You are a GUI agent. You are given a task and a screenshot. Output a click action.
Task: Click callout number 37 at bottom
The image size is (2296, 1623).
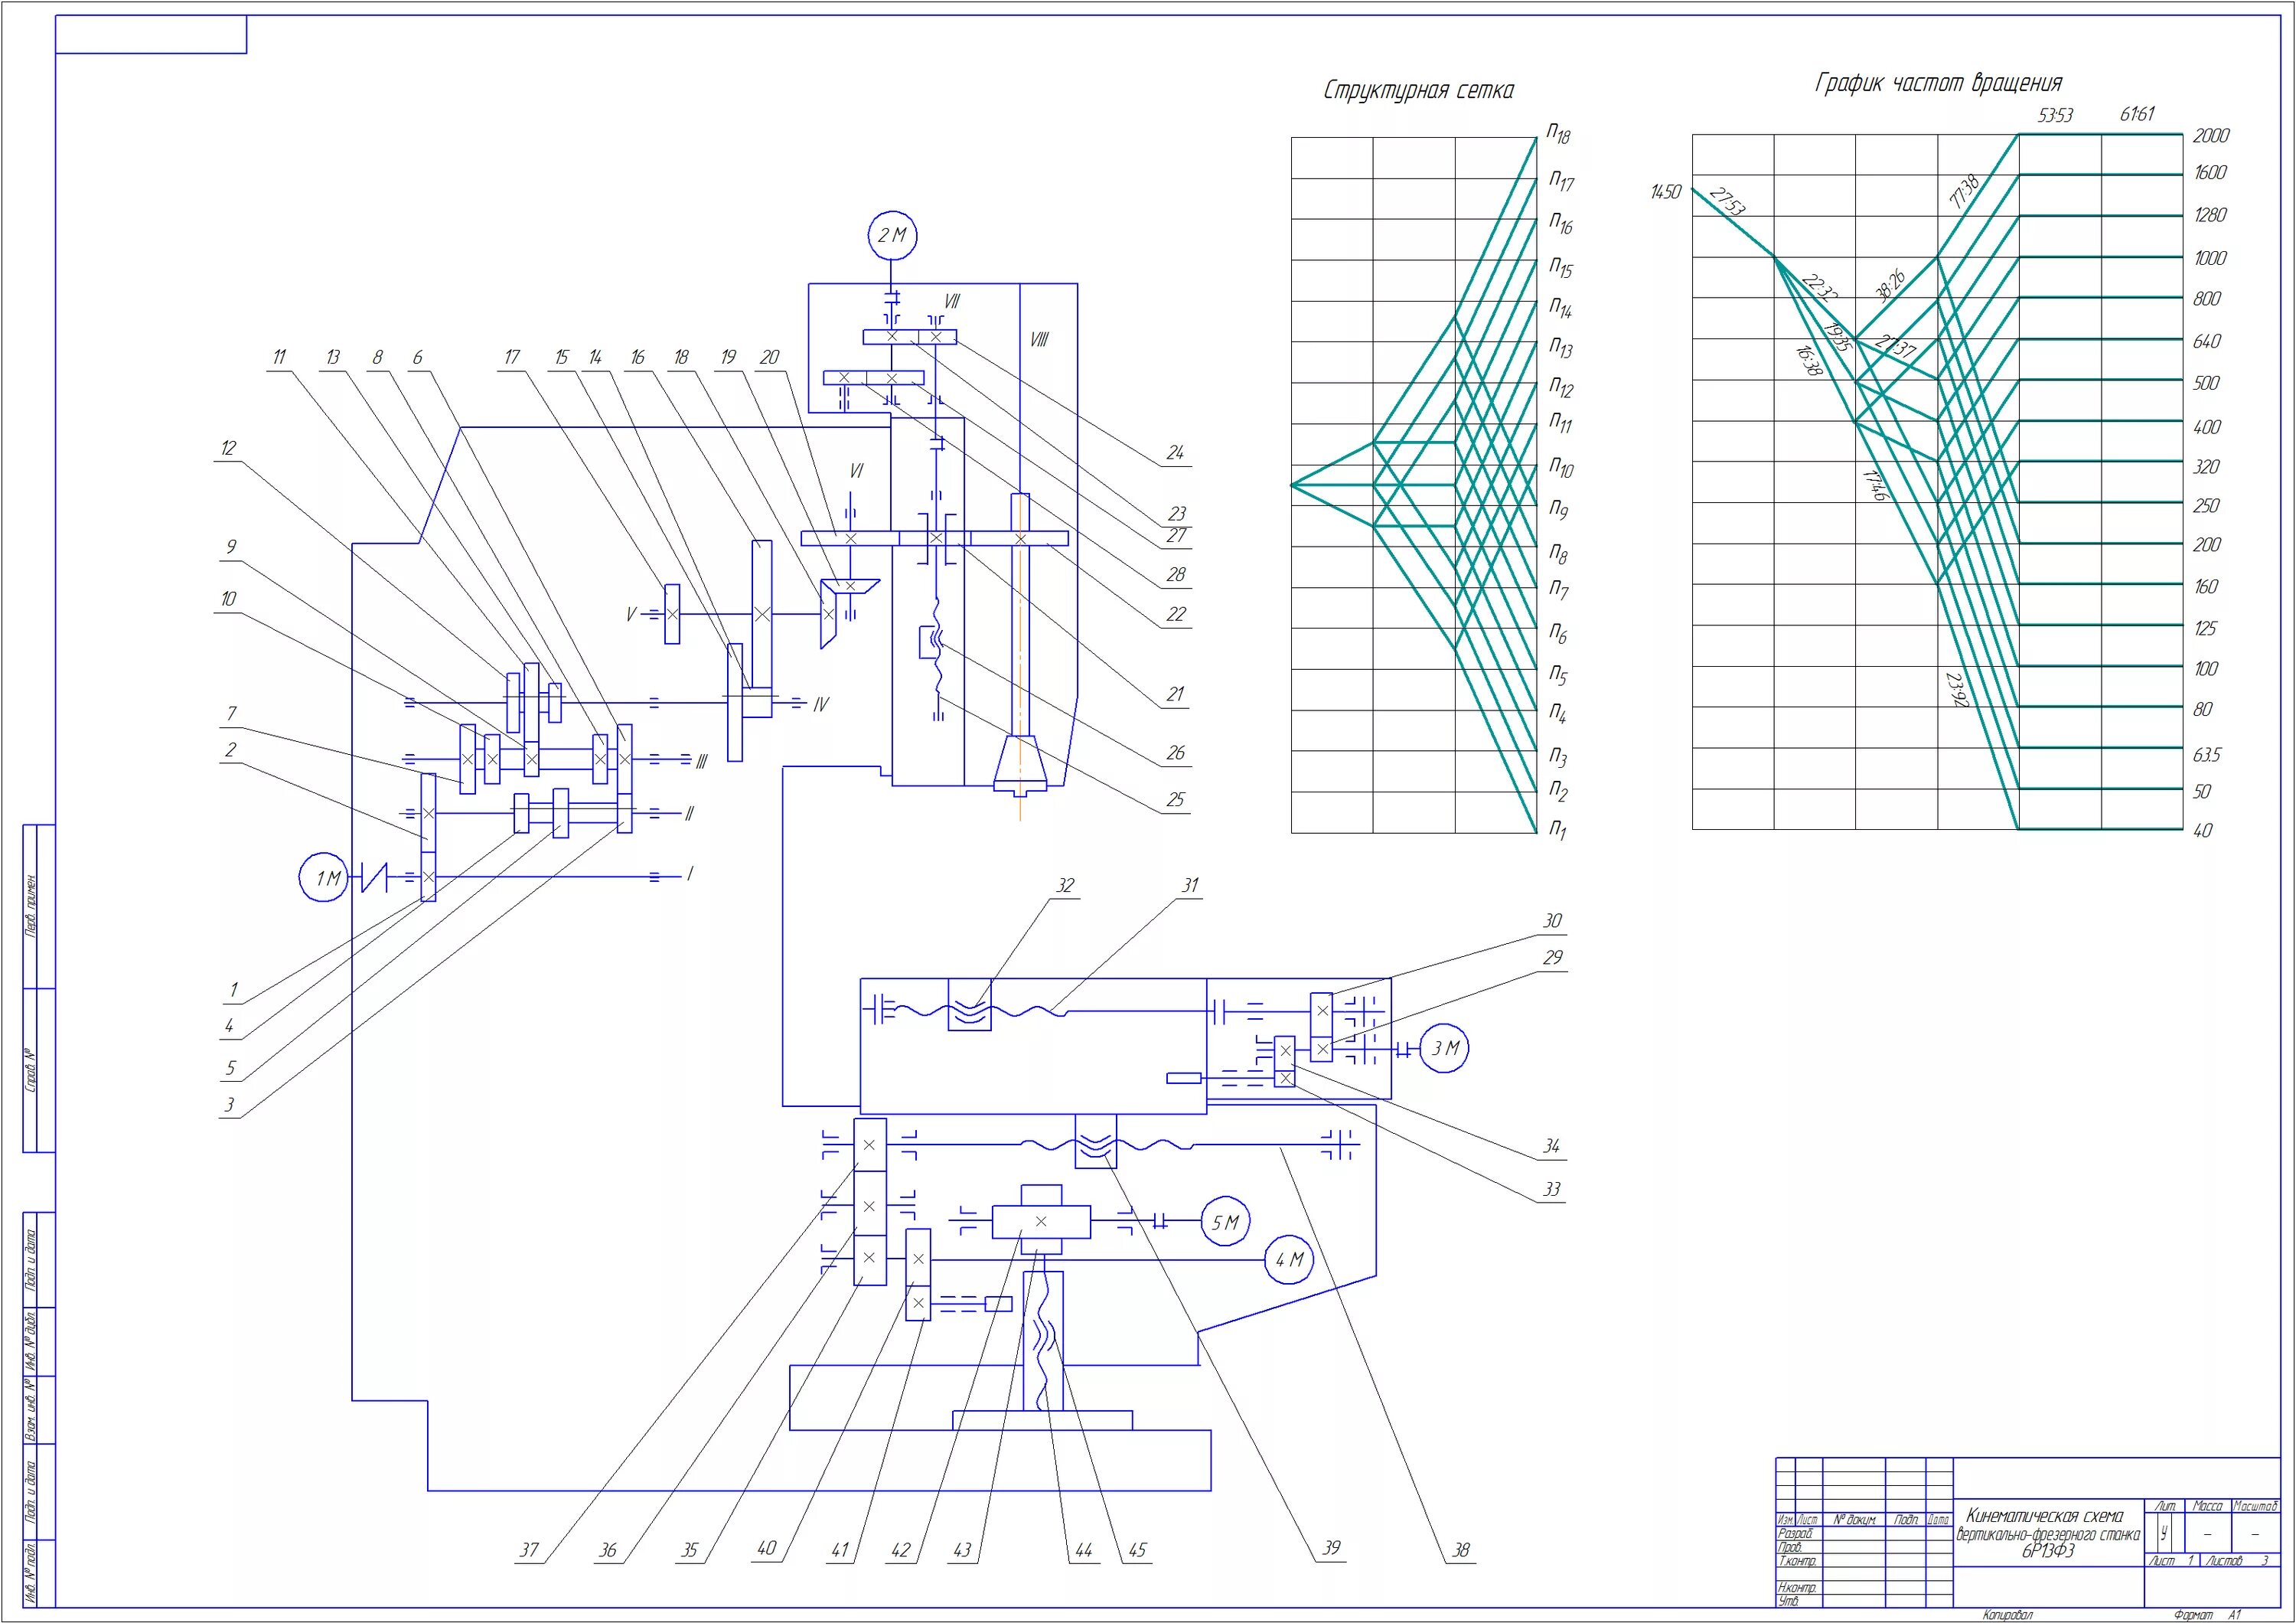pos(528,1550)
